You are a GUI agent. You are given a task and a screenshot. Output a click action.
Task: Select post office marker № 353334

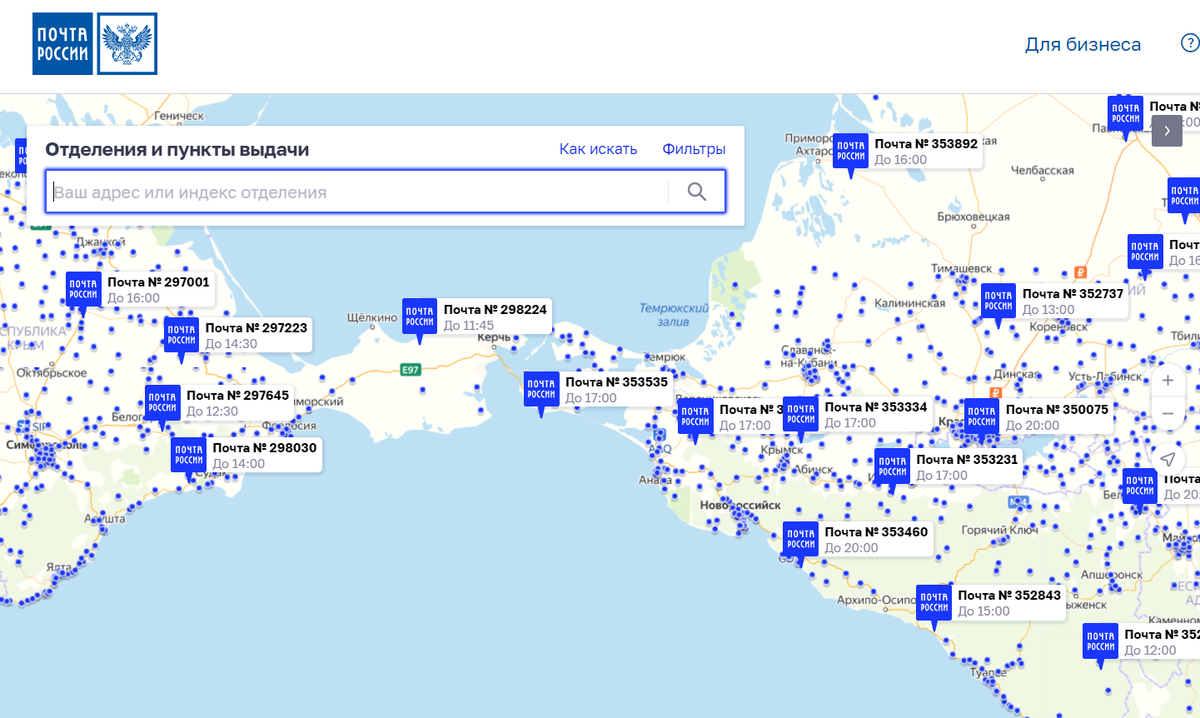[x=801, y=417]
